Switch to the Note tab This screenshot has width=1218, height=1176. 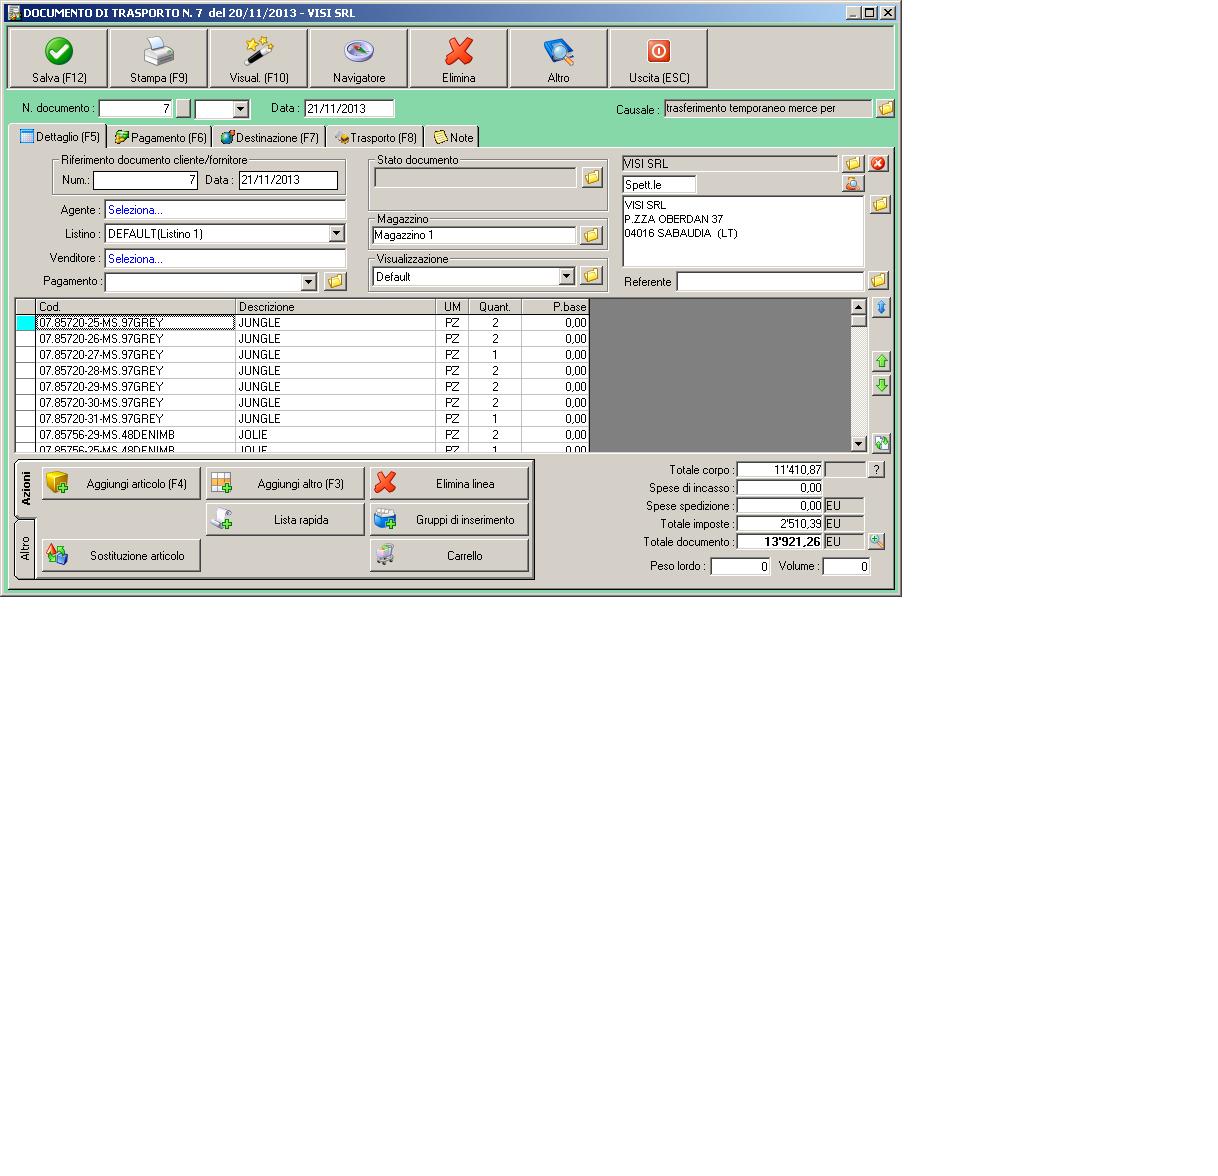[453, 138]
